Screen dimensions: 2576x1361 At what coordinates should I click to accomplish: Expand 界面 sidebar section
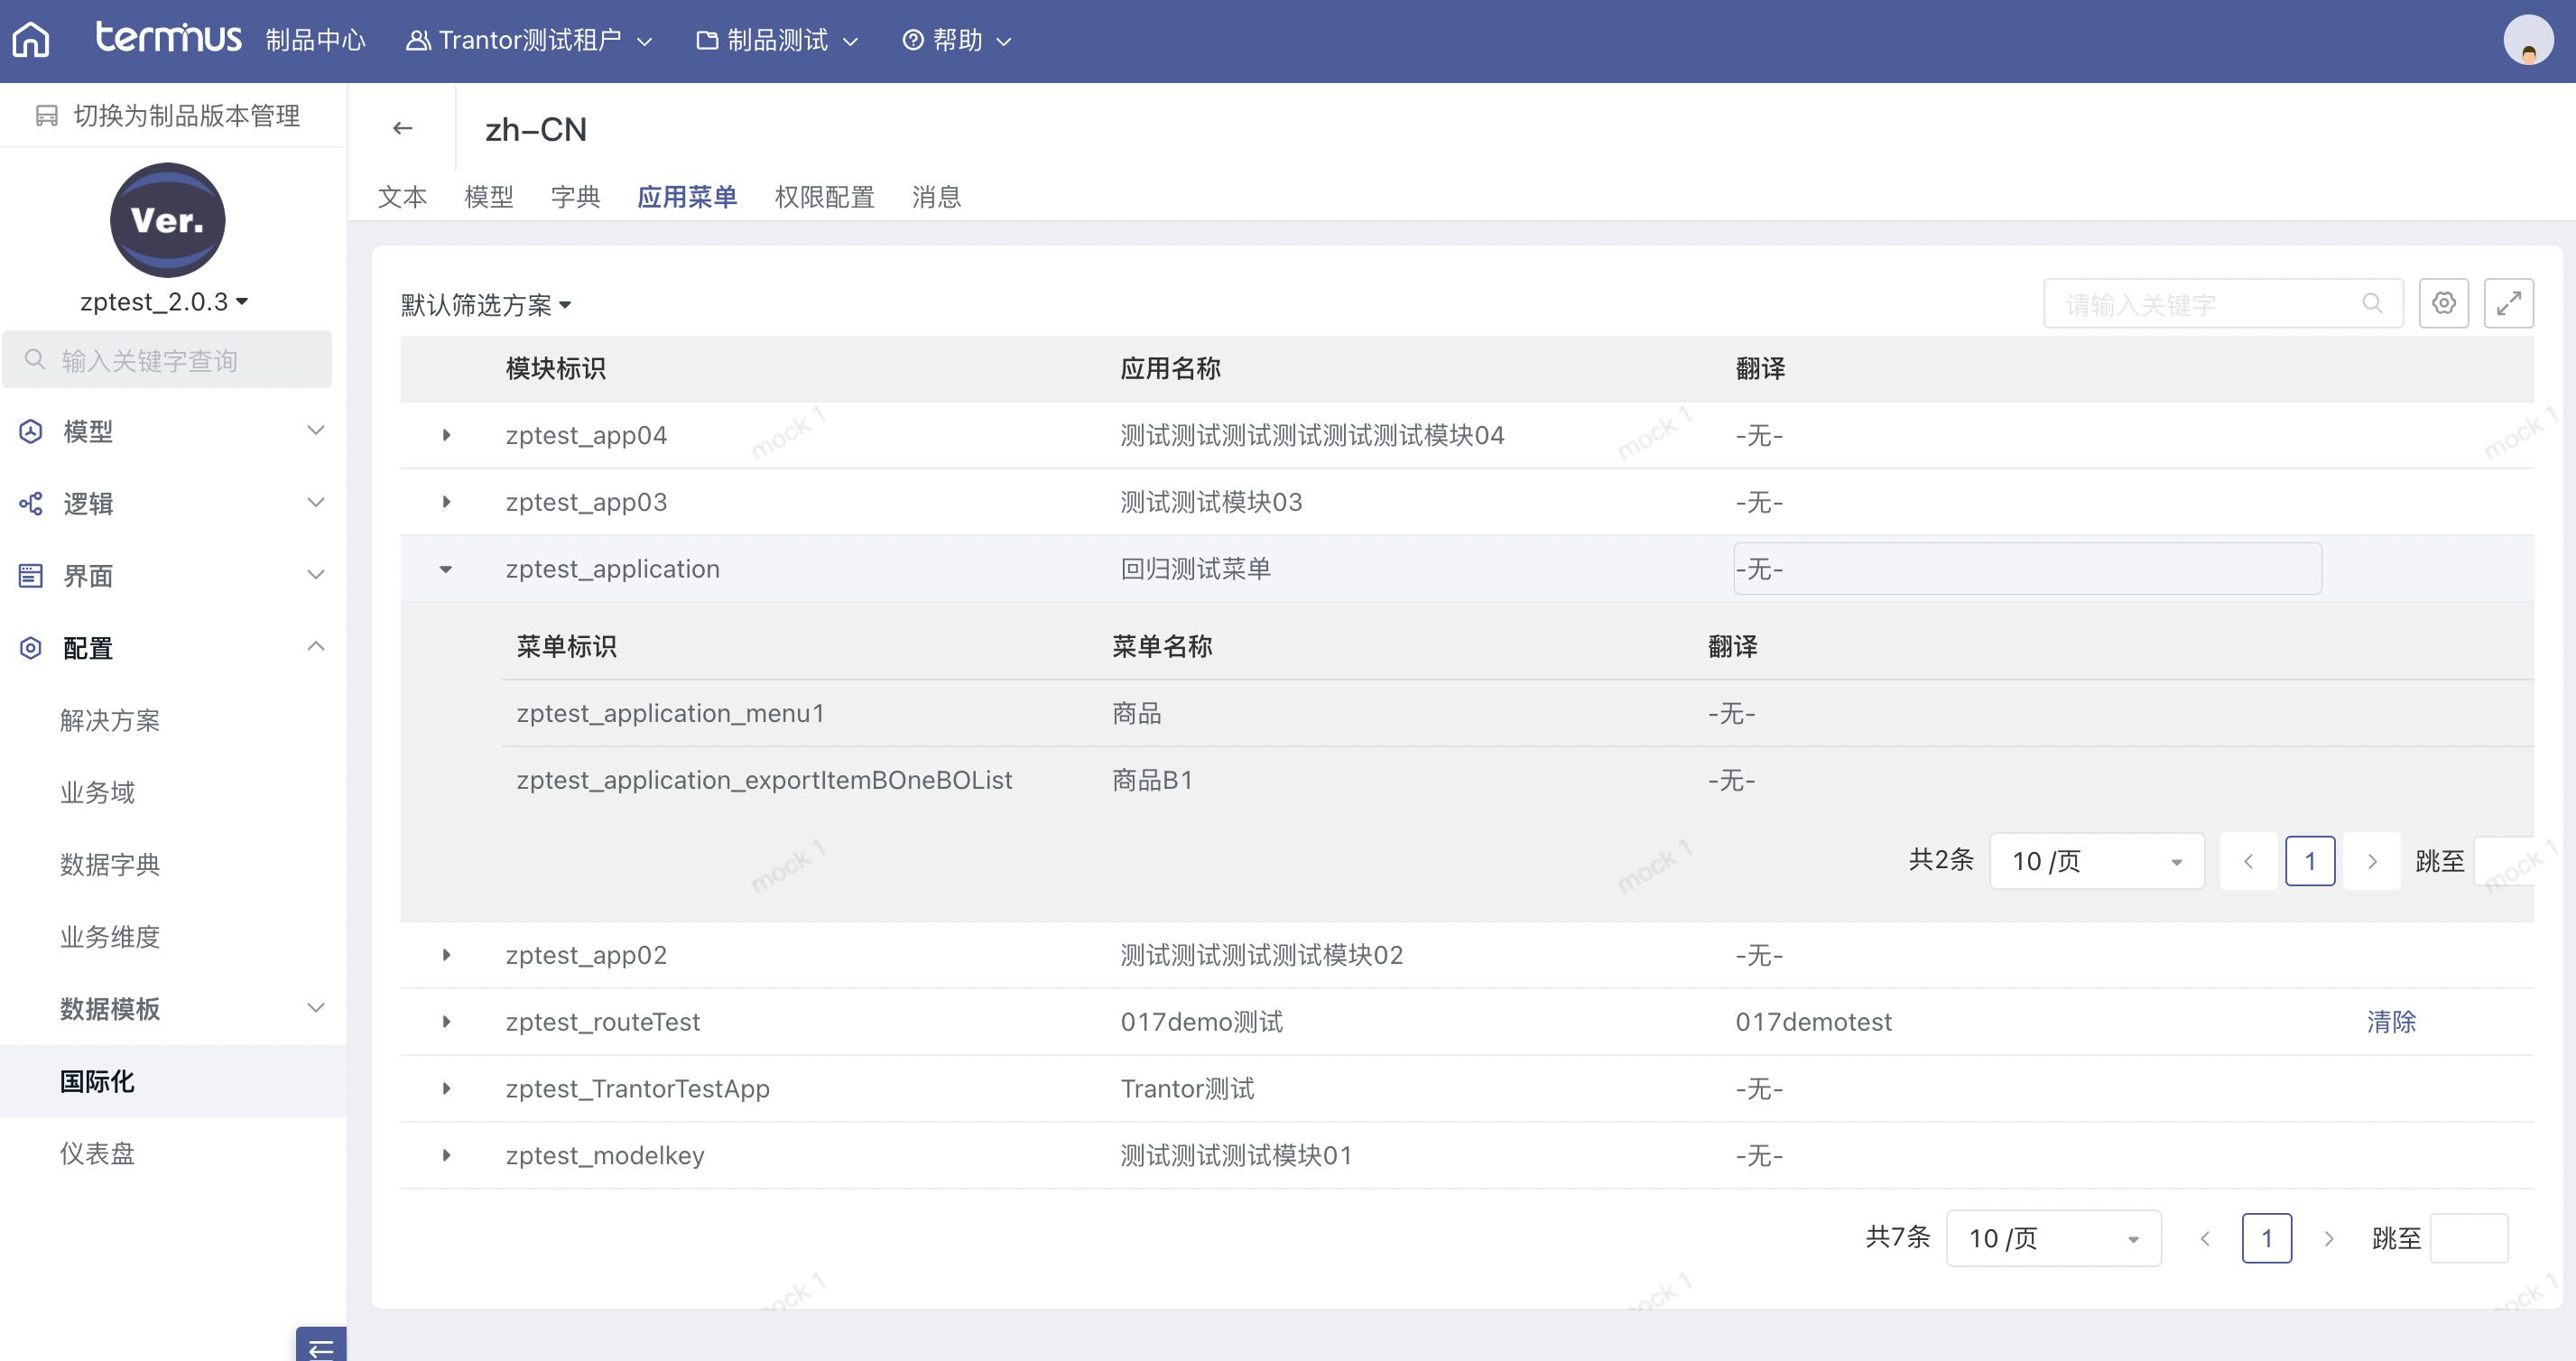tap(315, 575)
